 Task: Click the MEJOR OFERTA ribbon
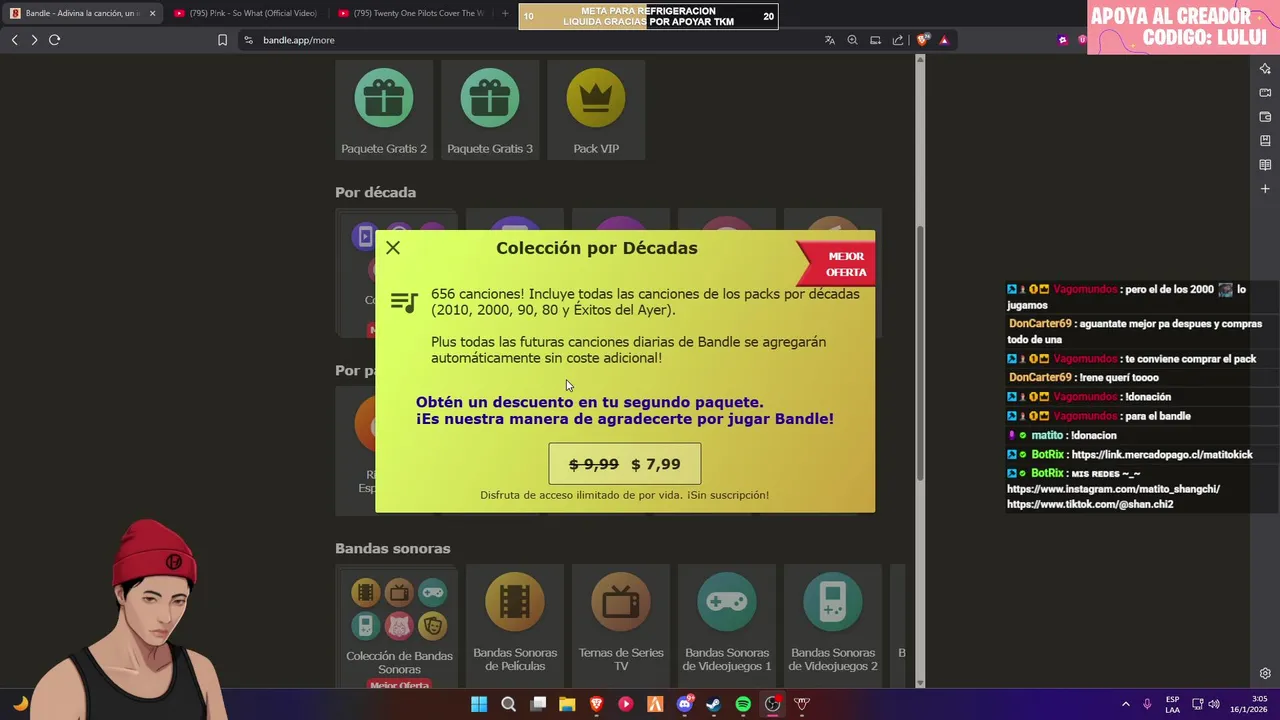pyautogui.click(x=838, y=264)
